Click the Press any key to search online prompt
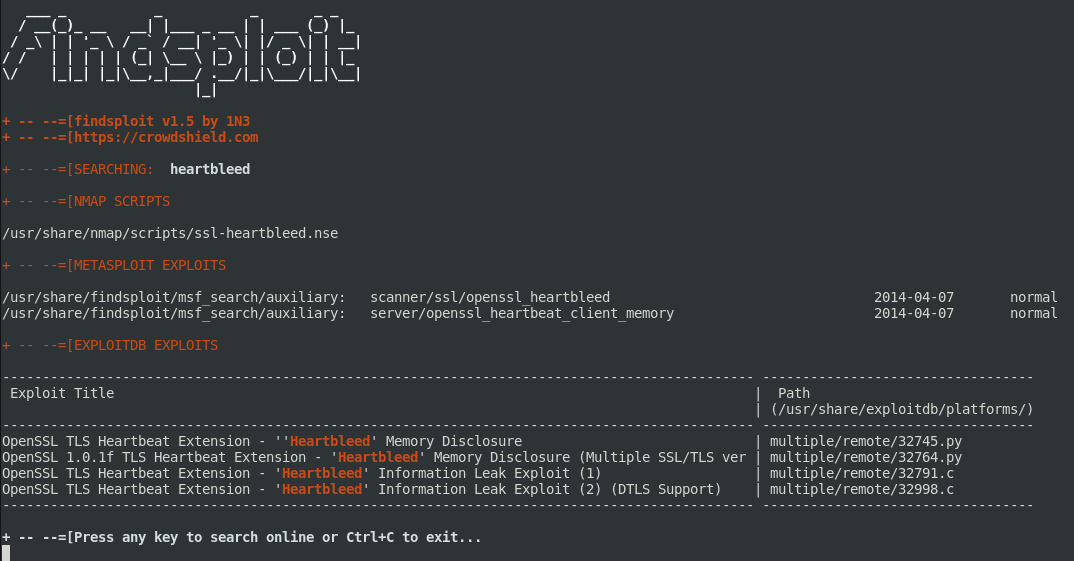The image size is (1074, 561). (x=242, y=538)
